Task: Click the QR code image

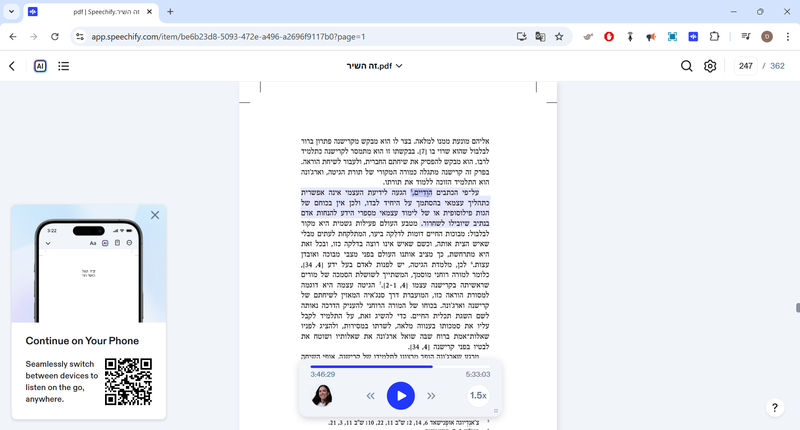Action: [x=128, y=382]
